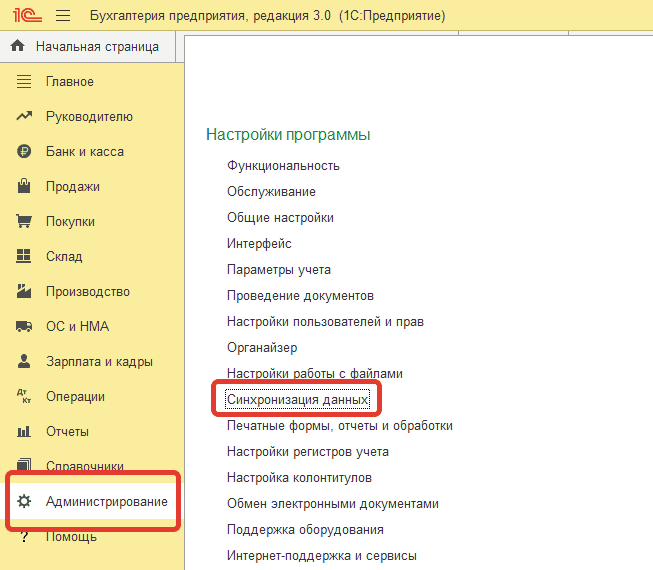Open the Справочники section
653x570 pixels.
tap(85, 465)
